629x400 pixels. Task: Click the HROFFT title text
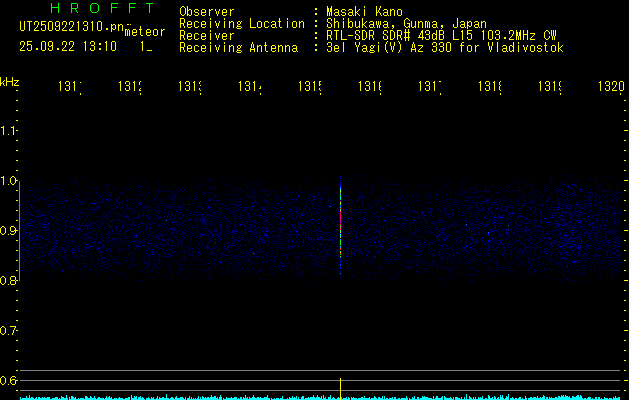point(101,9)
